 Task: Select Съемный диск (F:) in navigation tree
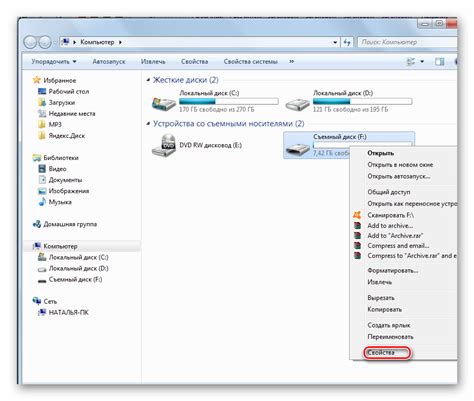(x=70, y=279)
